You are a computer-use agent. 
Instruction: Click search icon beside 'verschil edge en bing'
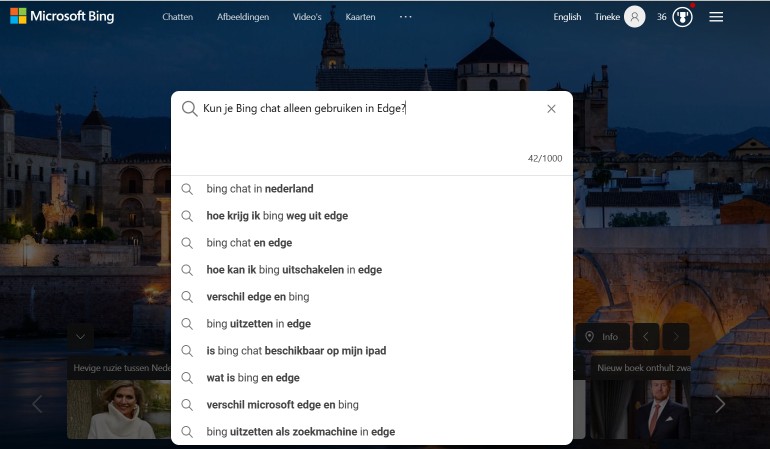(187, 297)
